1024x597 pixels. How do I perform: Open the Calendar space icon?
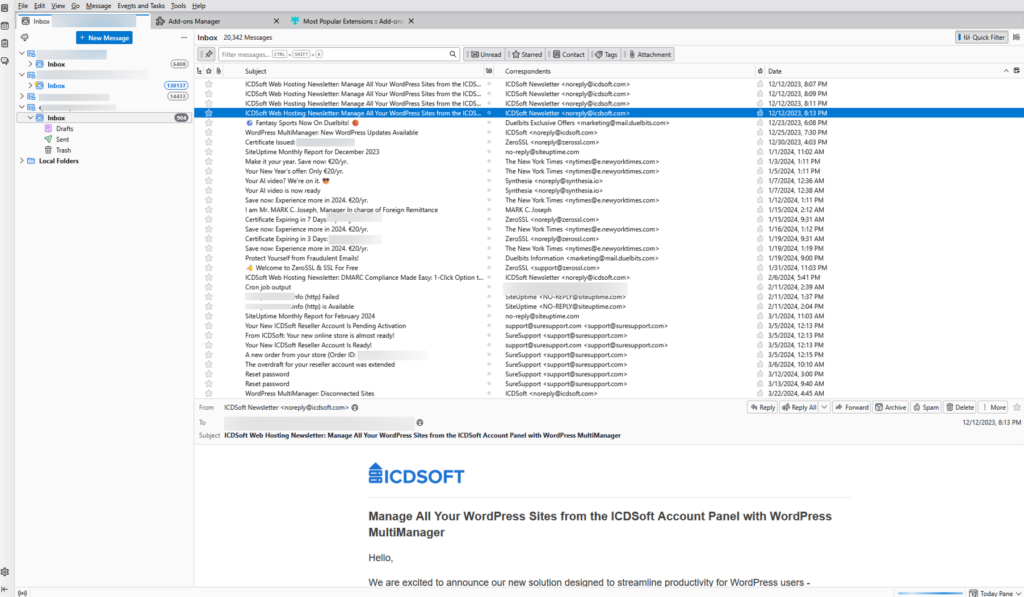tap(5, 26)
